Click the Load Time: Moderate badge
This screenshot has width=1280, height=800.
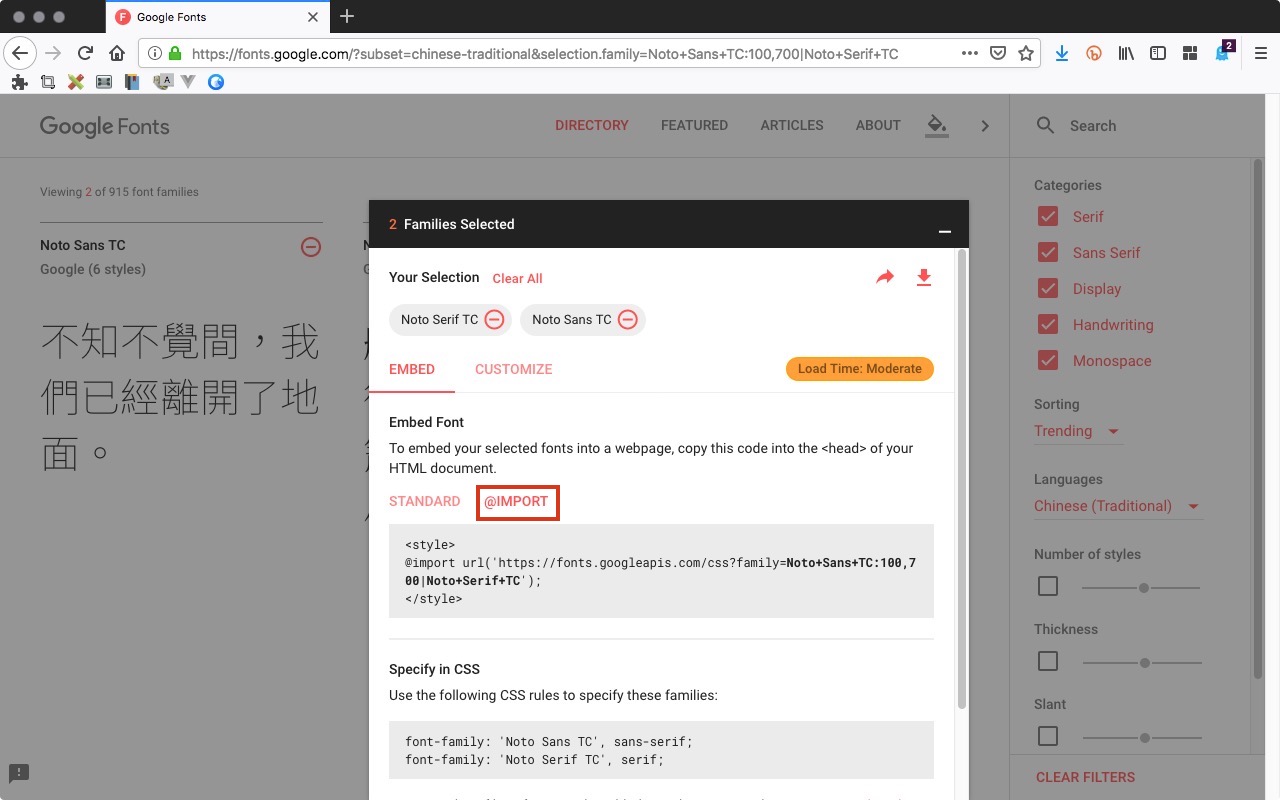click(860, 369)
